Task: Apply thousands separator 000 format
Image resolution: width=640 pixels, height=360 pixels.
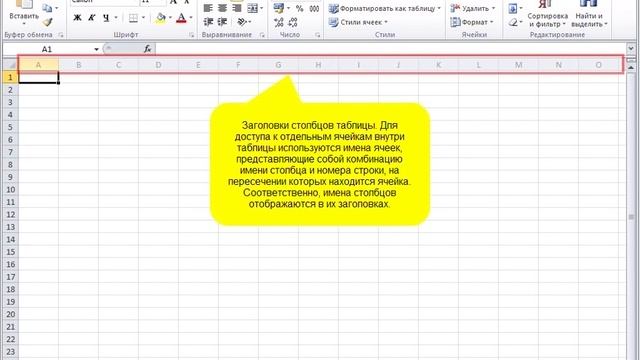Action: [x=314, y=8]
